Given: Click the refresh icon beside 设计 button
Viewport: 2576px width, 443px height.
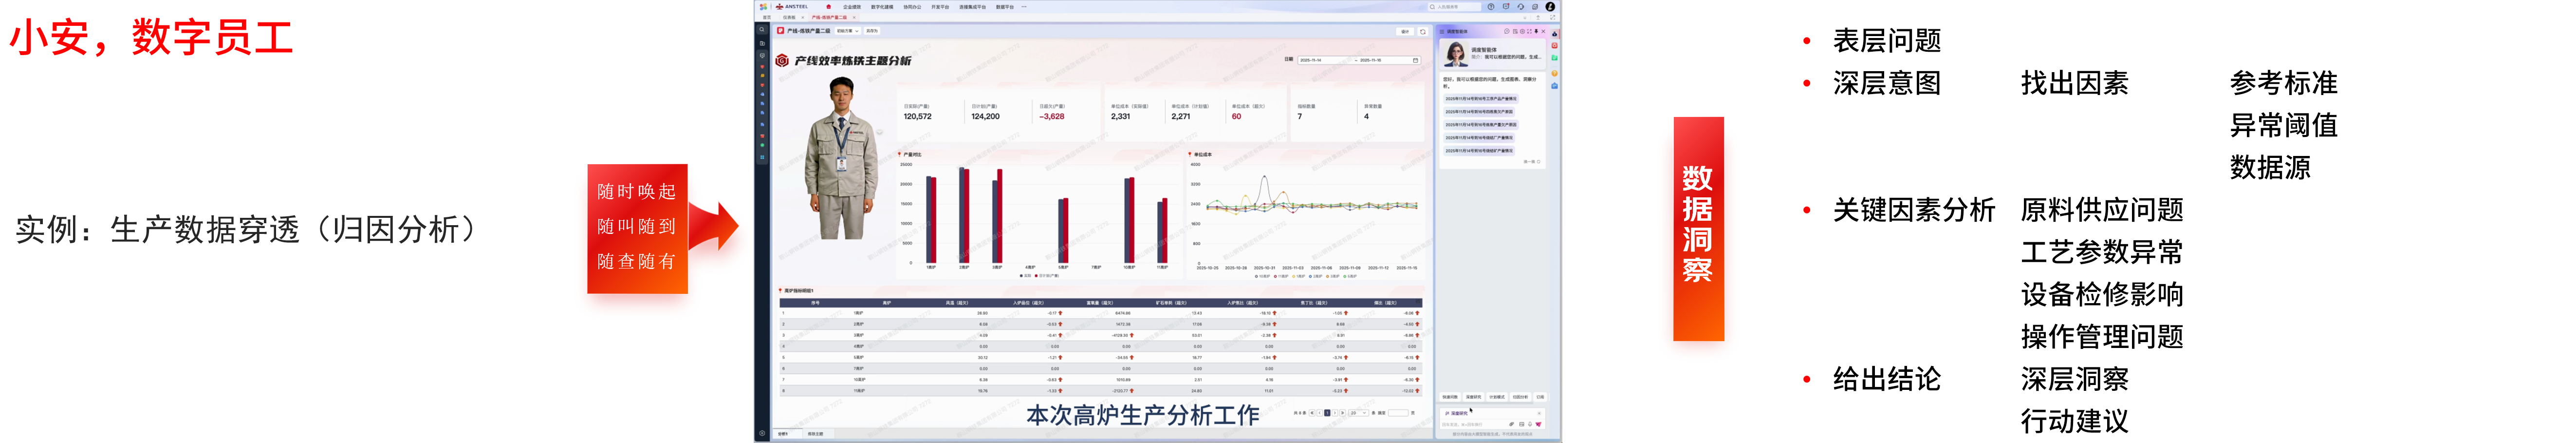Looking at the screenshot, I should click(1423, 32).
